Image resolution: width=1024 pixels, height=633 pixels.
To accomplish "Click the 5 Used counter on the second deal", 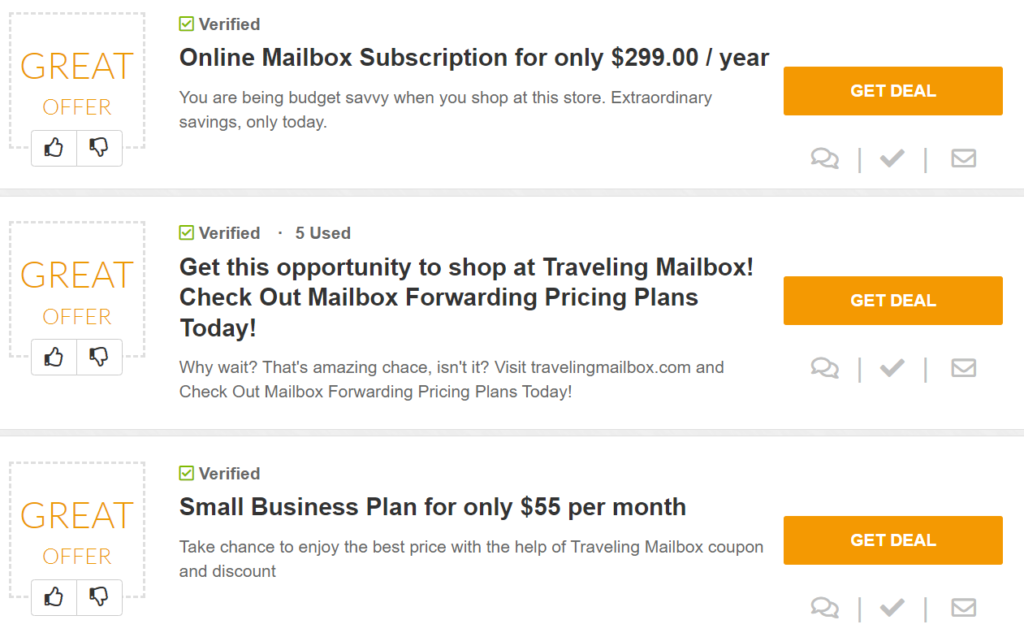I will coord(322,233).
